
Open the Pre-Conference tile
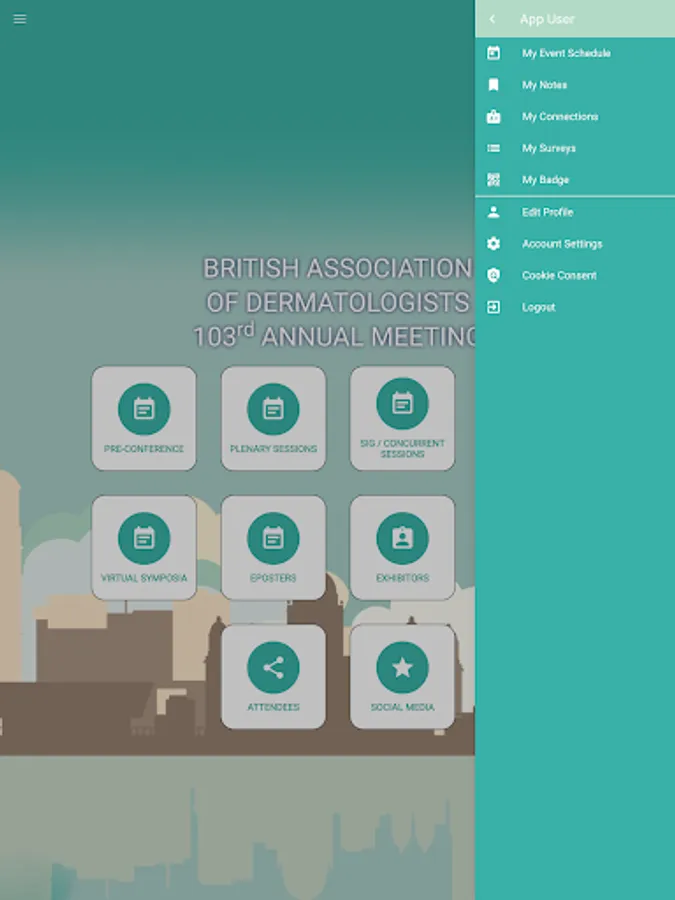pyautogui.click(x=143, y=418)
